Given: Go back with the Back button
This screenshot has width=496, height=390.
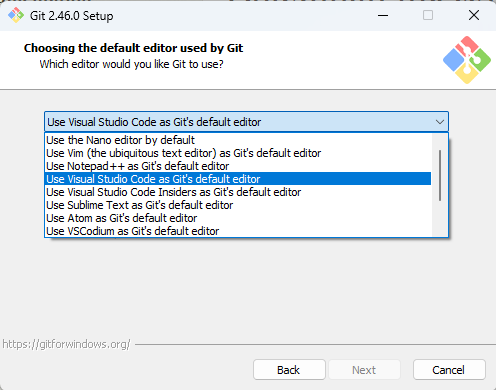Looking at the screenshot, I should point(289,370).
